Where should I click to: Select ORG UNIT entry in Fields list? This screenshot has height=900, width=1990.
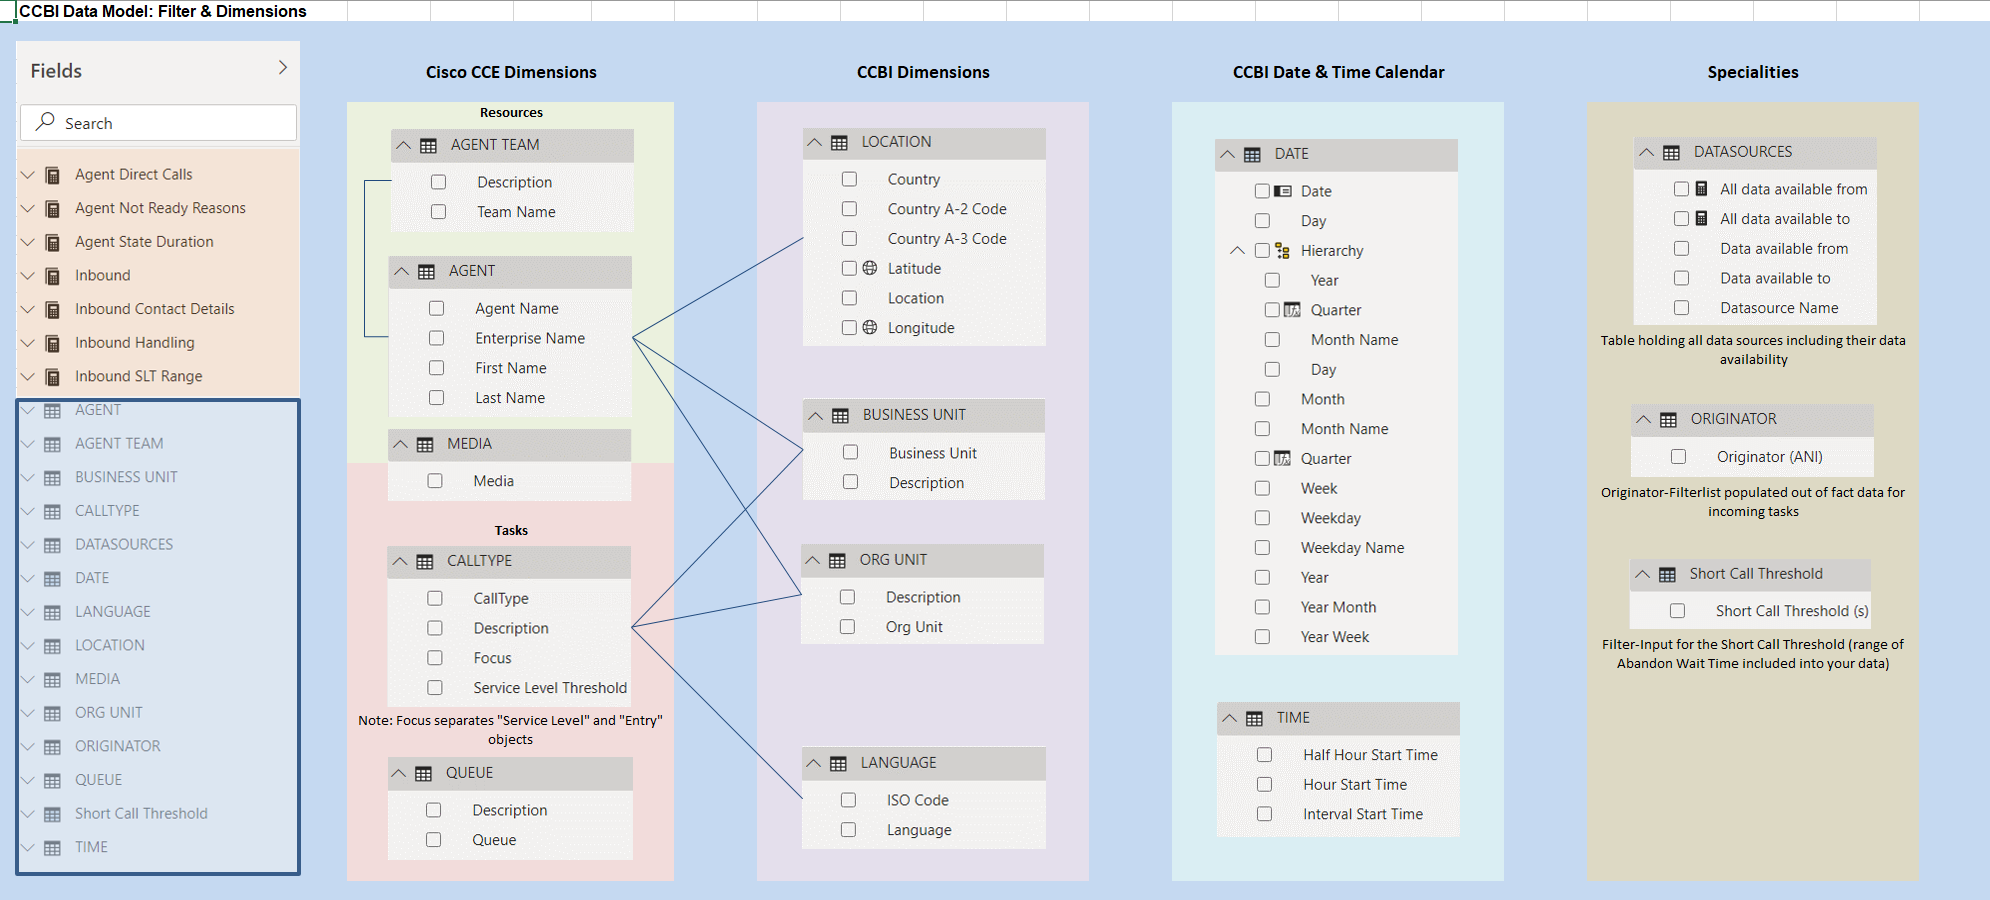coord(108,712)
